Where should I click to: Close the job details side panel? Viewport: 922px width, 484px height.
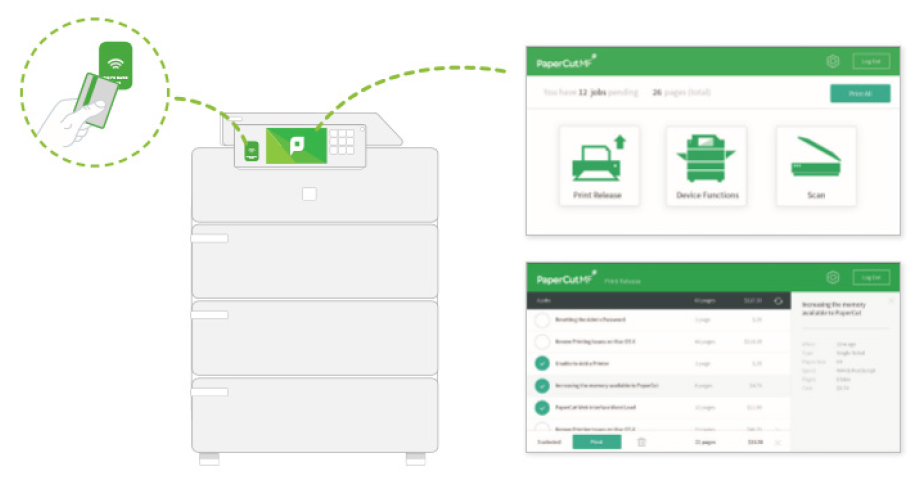point(892,300)
